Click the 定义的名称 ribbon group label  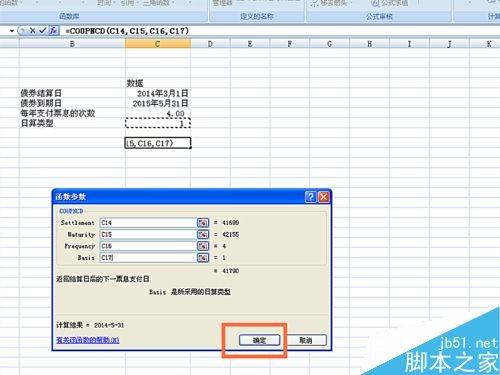pos(257,16)
